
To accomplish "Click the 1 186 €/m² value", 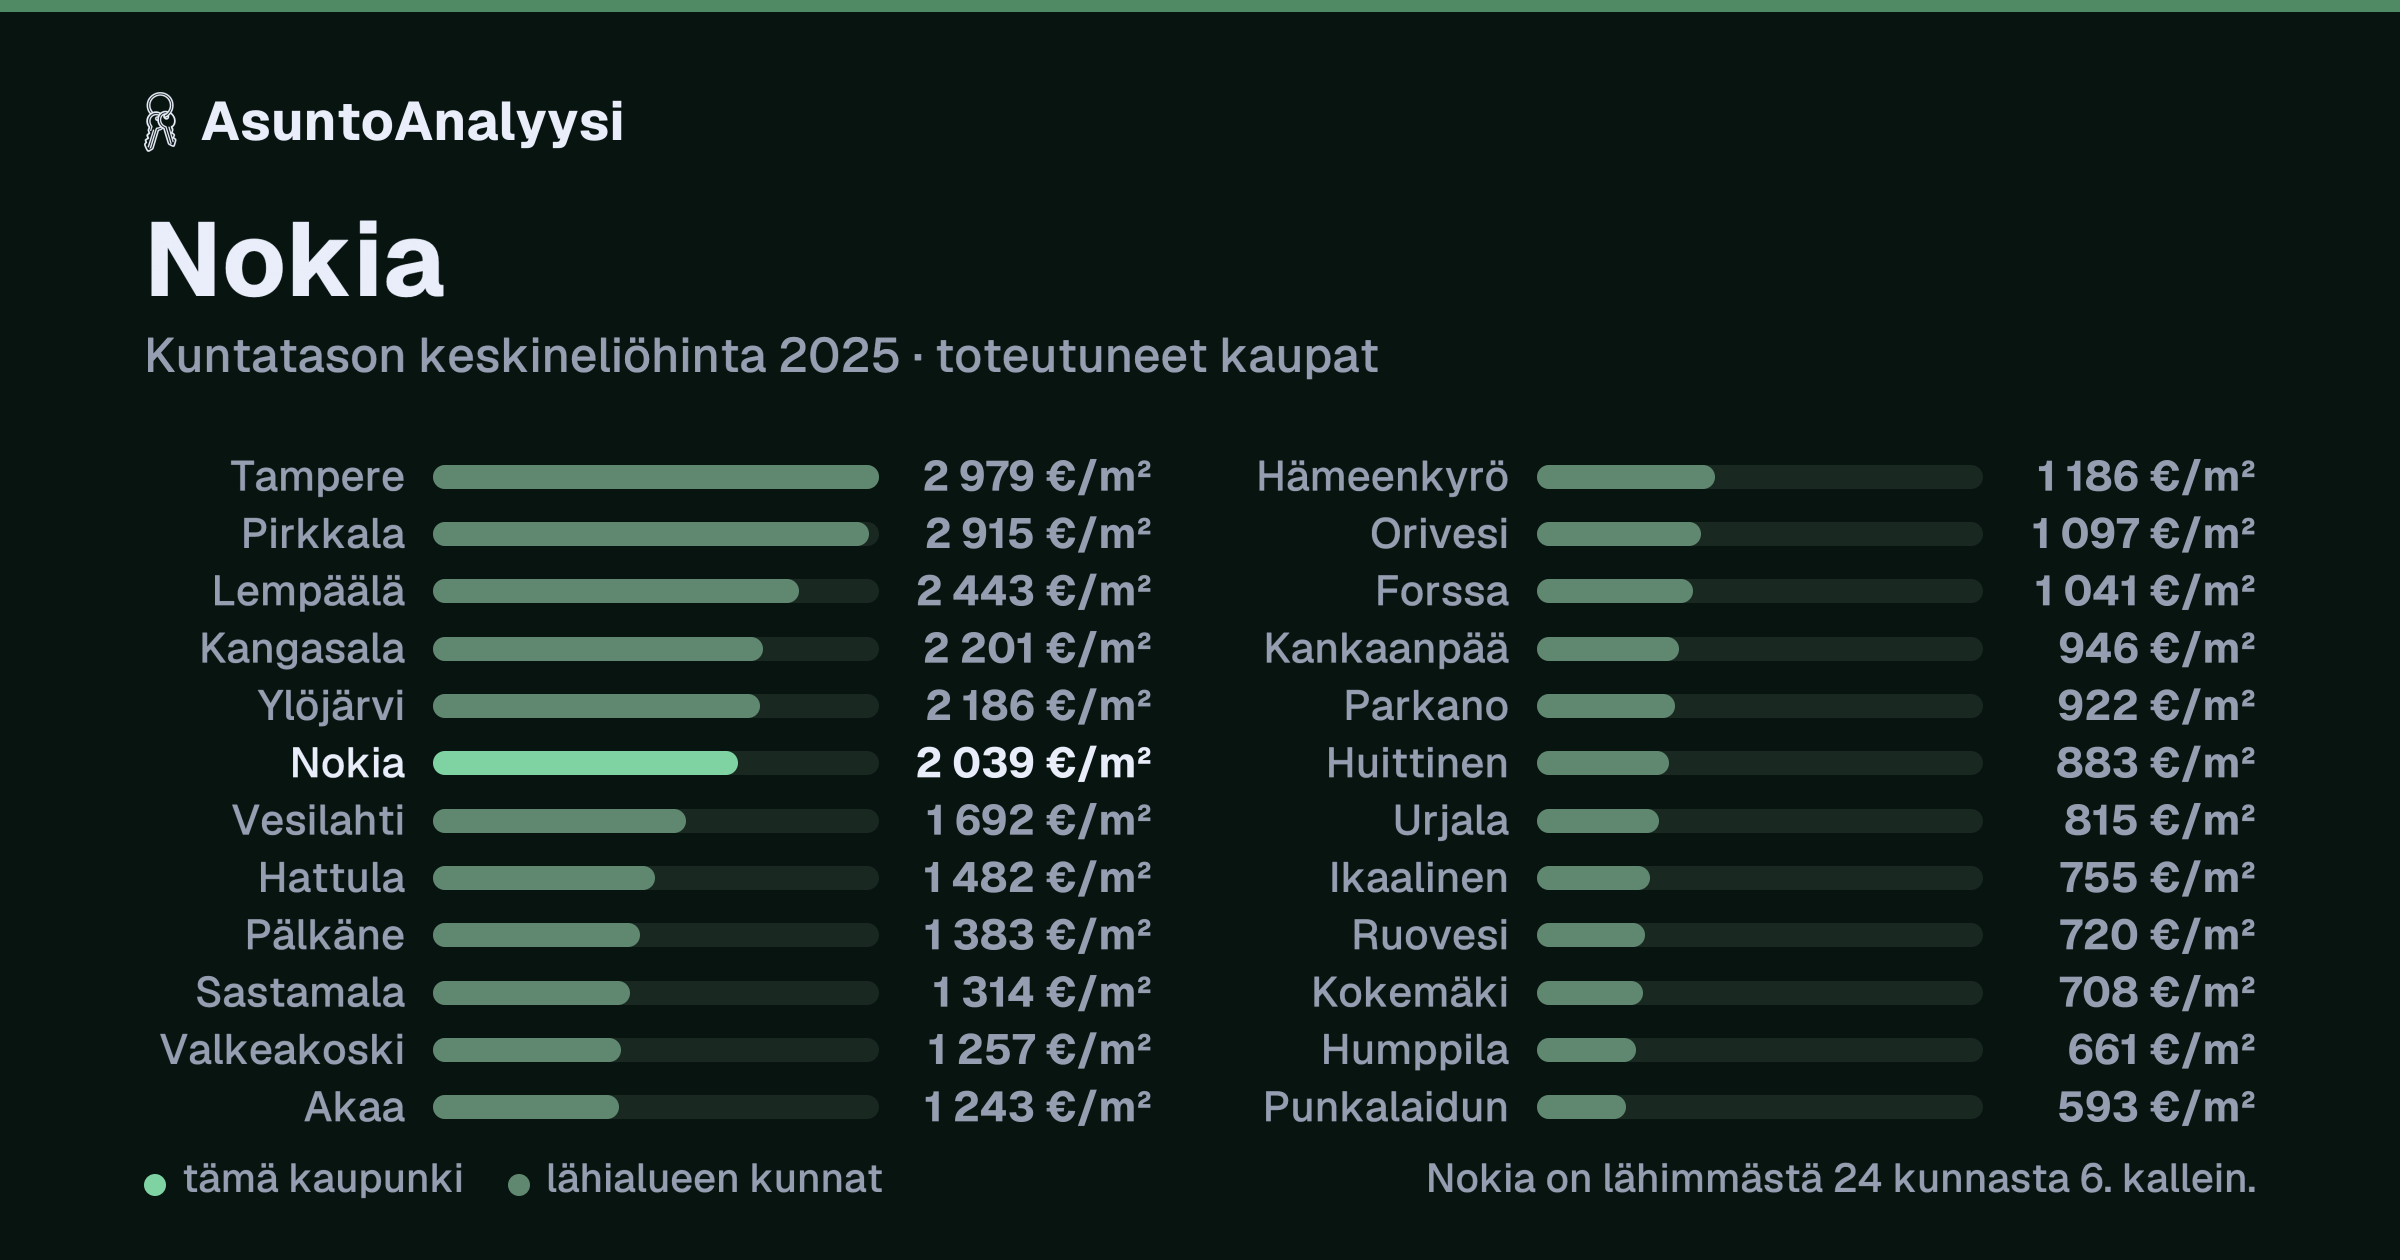I will click(x=2146, y=477).
